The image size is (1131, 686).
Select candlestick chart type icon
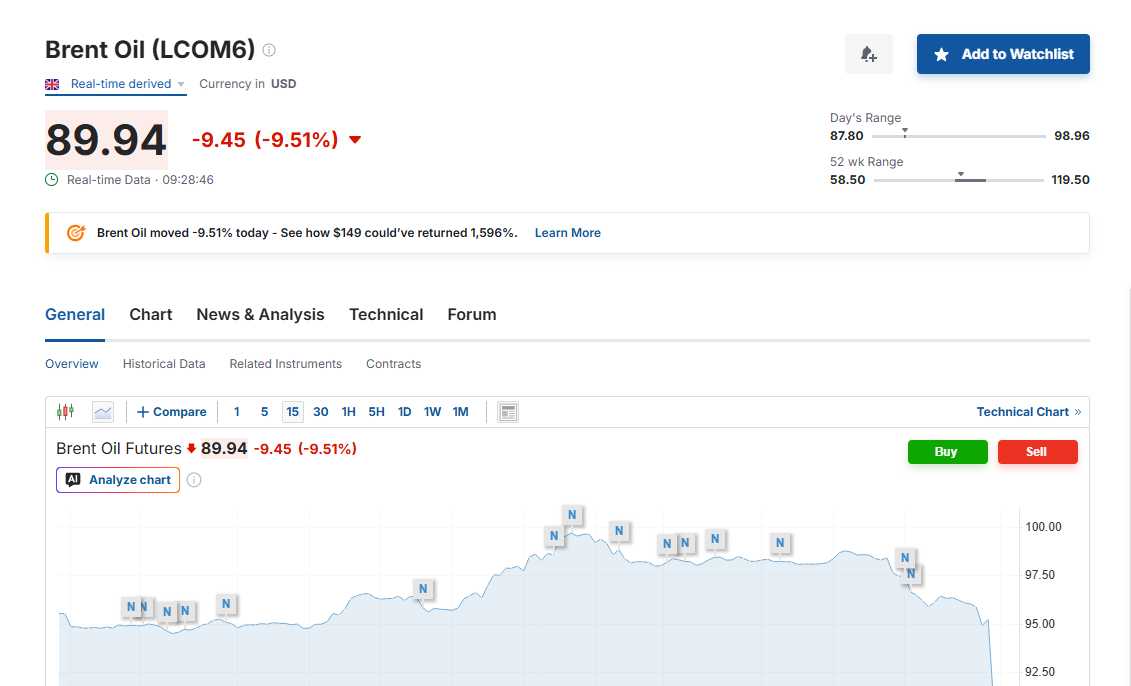tap(65, 412)
